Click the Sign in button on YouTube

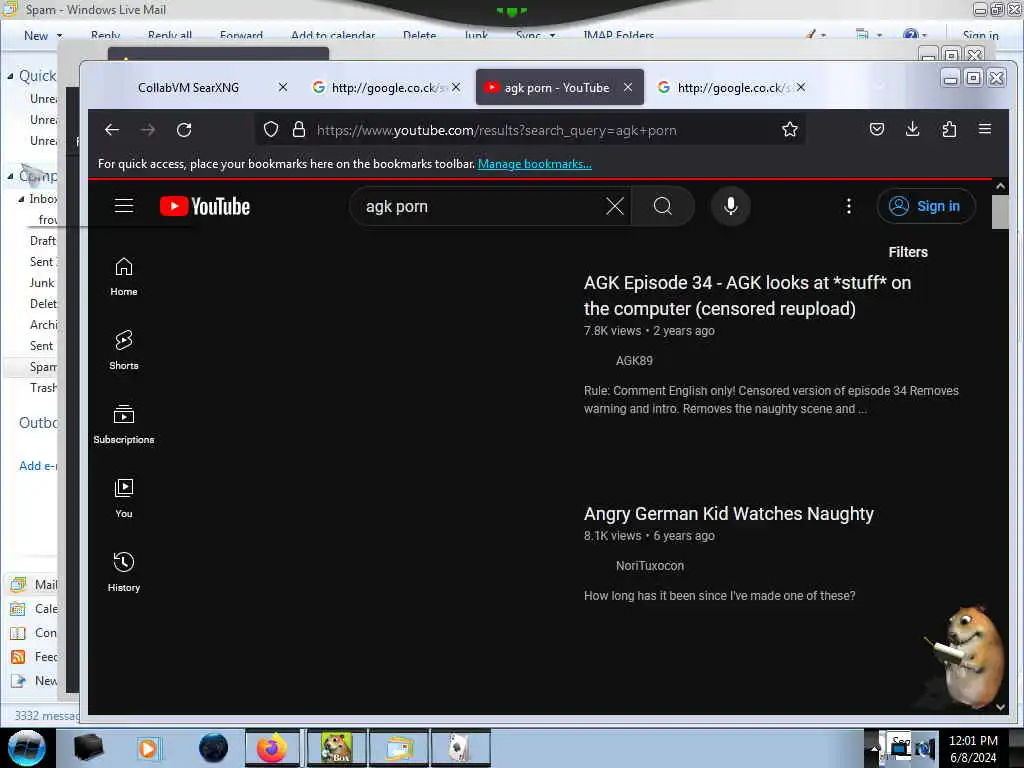pos(926,206)
